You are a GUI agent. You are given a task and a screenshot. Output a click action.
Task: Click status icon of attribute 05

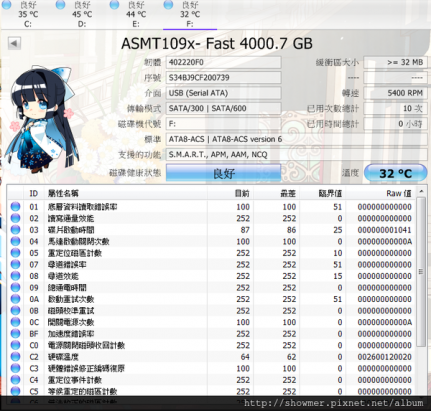[15, 253]
